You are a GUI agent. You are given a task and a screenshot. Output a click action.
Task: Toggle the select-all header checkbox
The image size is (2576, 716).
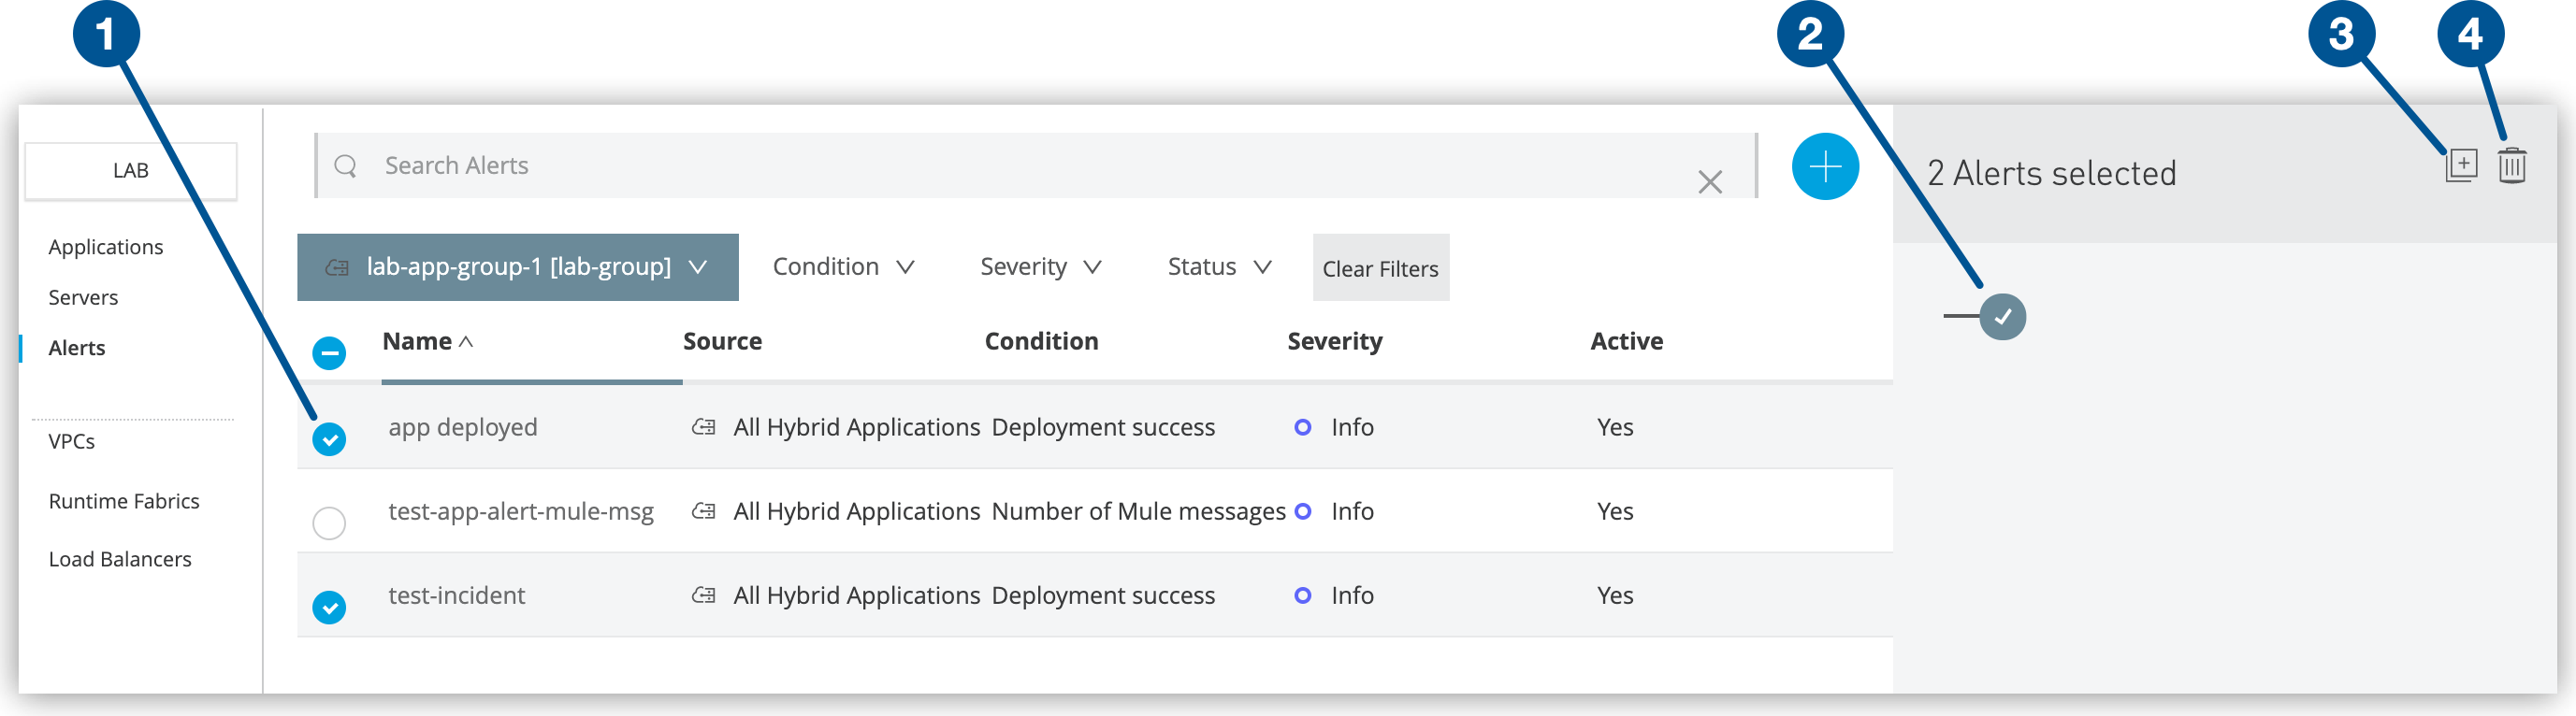click(329, 353)
